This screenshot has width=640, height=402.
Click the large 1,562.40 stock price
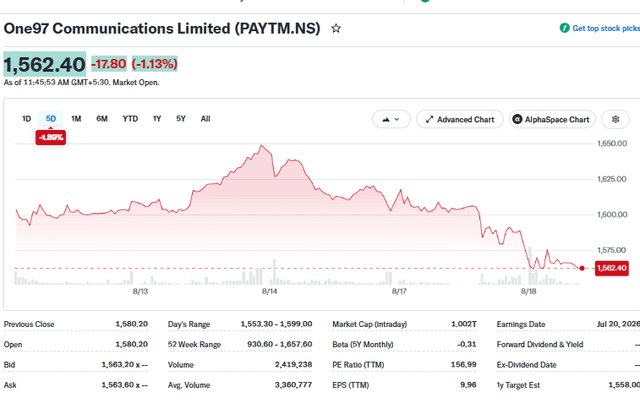44,64
